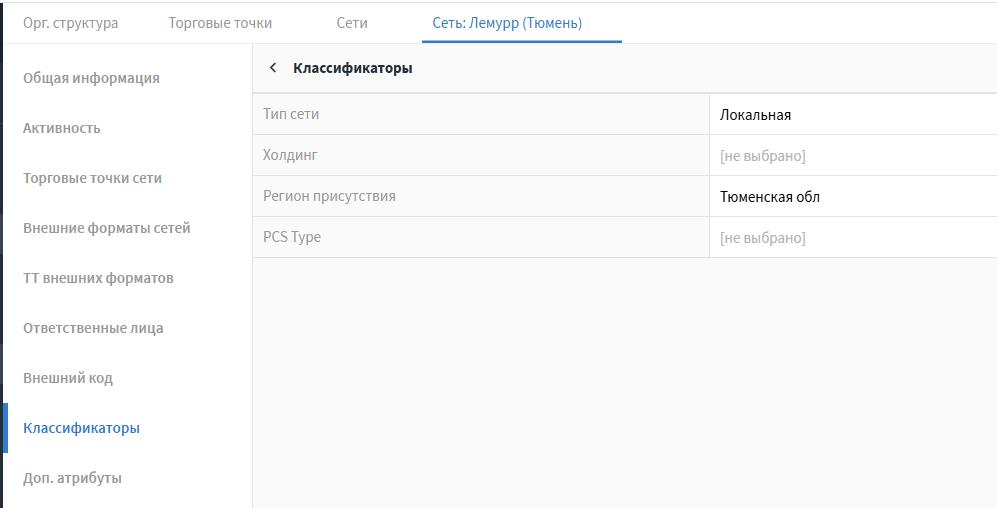Select Внешний код in the sidebar
Viewport: 997px width, 508px height.
pyautogui.click(x=68, y=378)
